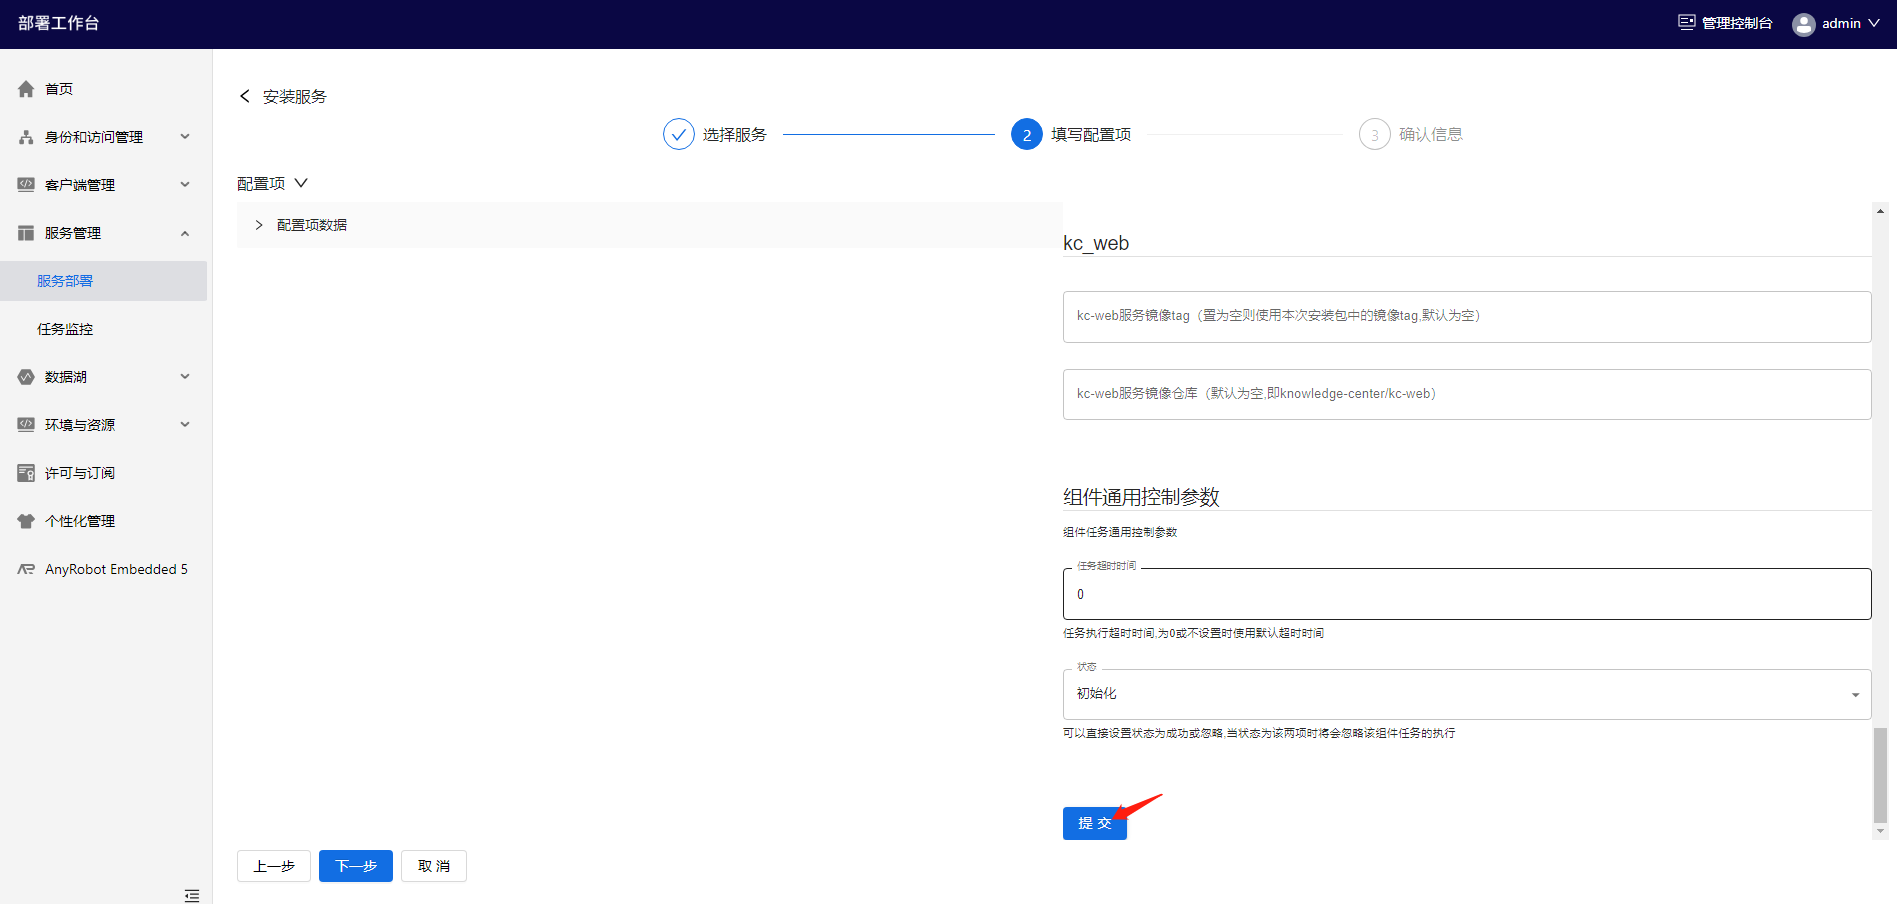Click the 个性化管理 shirt icon
This screenshot has height=904, width=1897.
26,521
